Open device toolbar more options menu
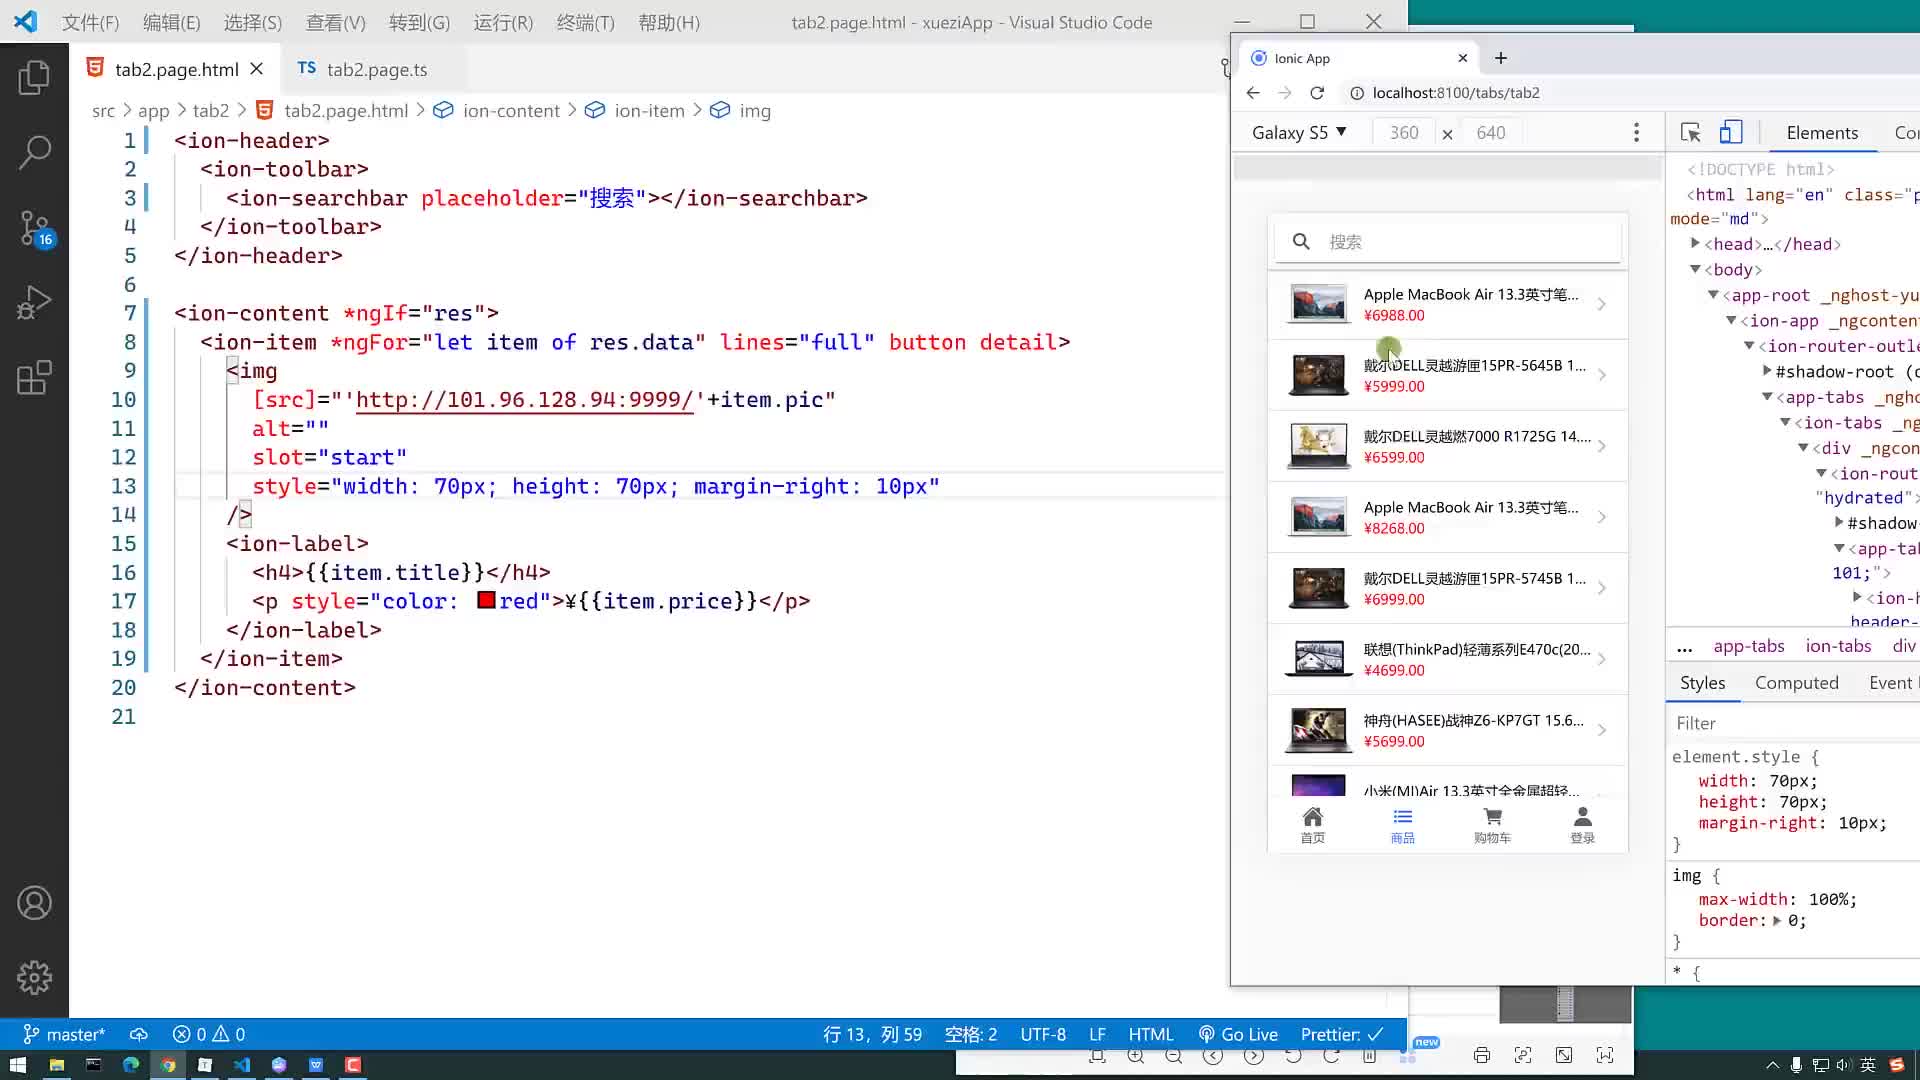This screenshot has height=1080, width=1920. tap(1636, 133)
